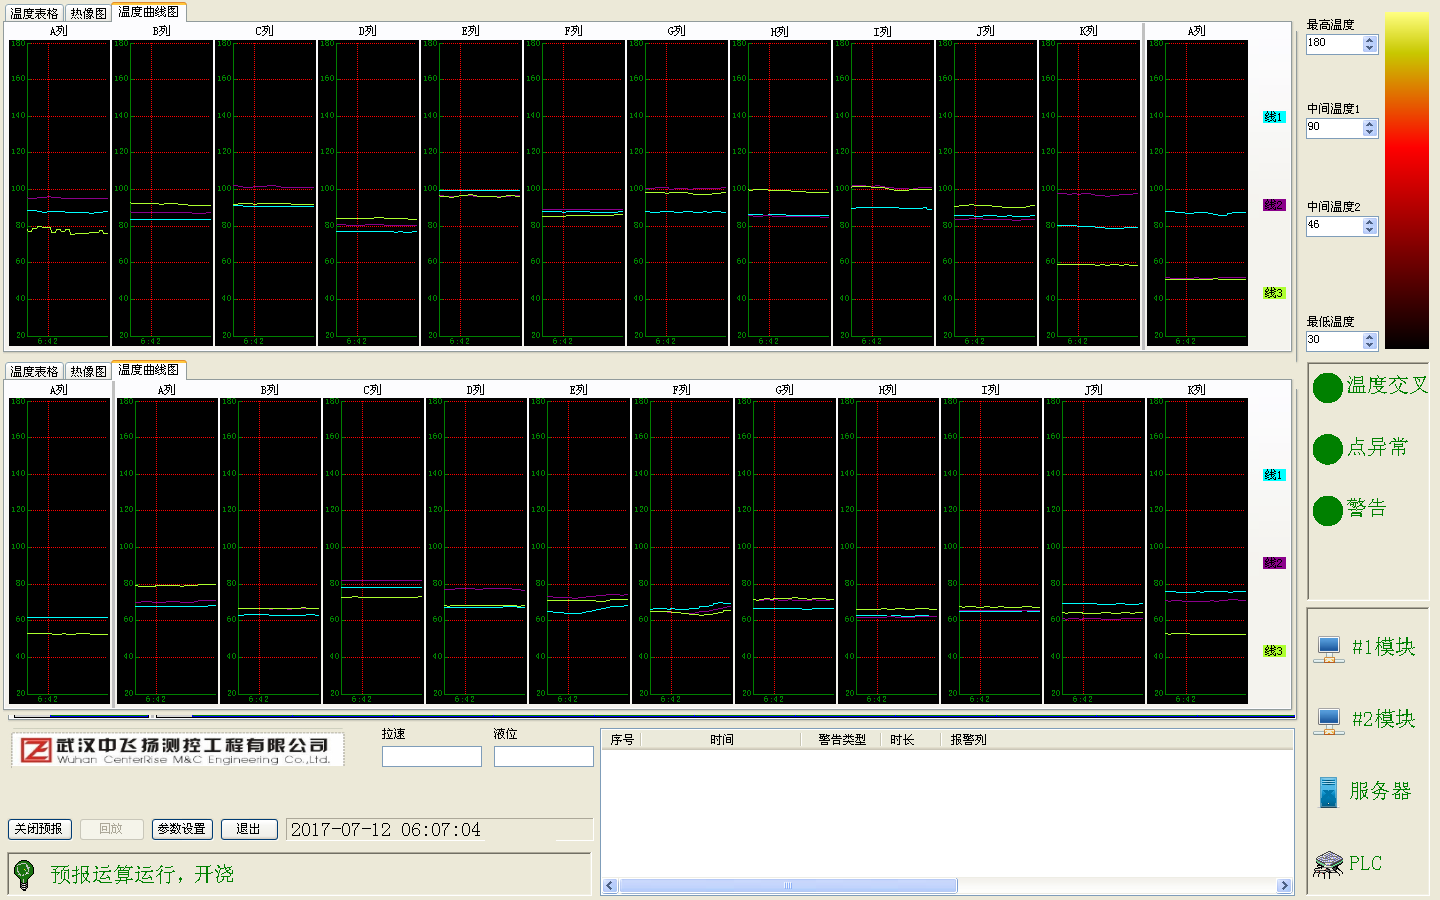Click the green 温度交叉 indicator light
The height and width of the screenshot is (900, 1440).
click(1327, 388)
